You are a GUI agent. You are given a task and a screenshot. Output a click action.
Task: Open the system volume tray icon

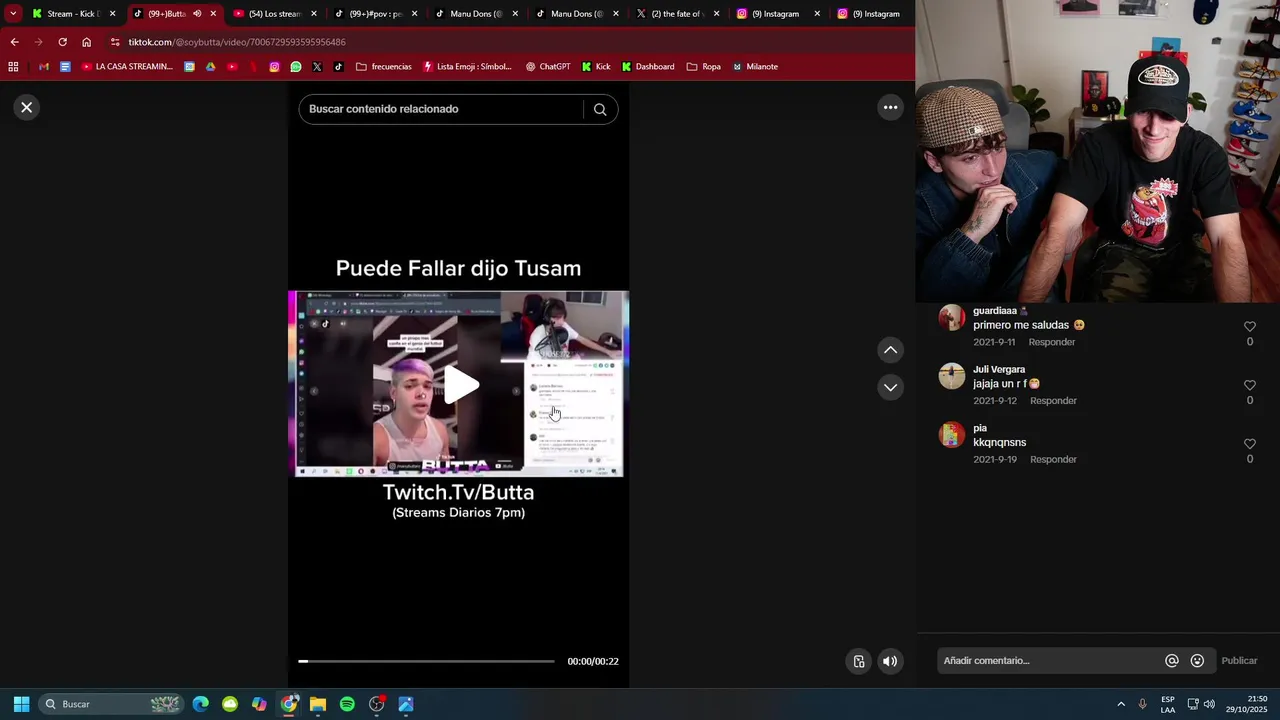click(1209, 704)
